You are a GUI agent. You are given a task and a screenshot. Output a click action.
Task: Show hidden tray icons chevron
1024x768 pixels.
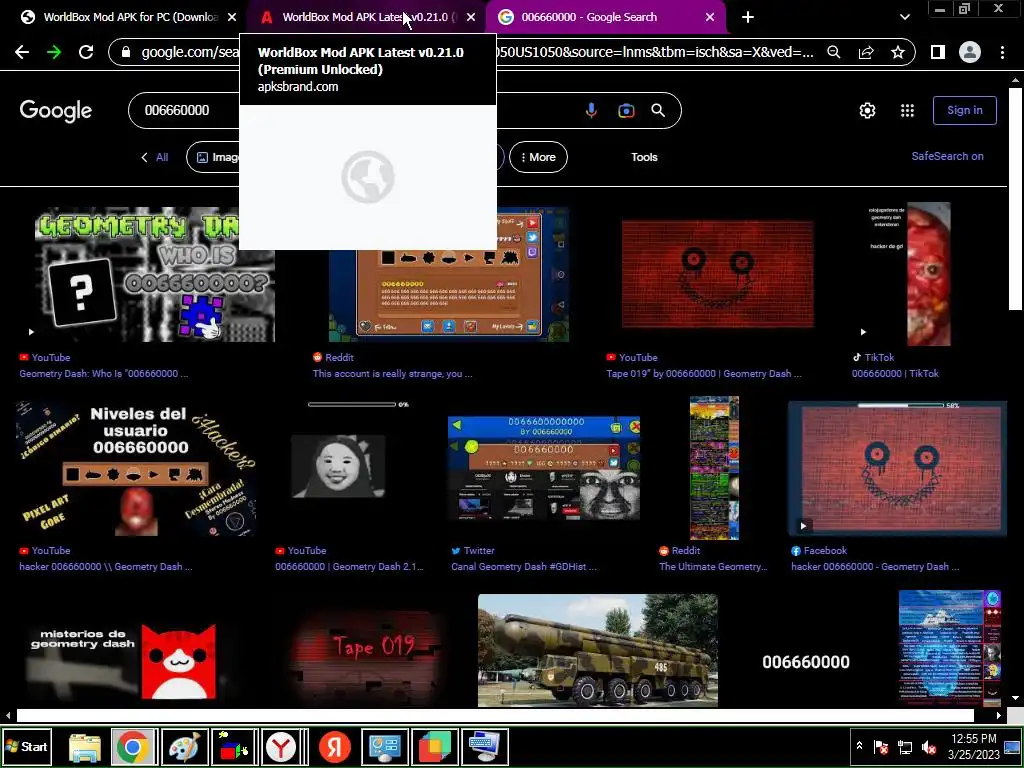point(859,746)
